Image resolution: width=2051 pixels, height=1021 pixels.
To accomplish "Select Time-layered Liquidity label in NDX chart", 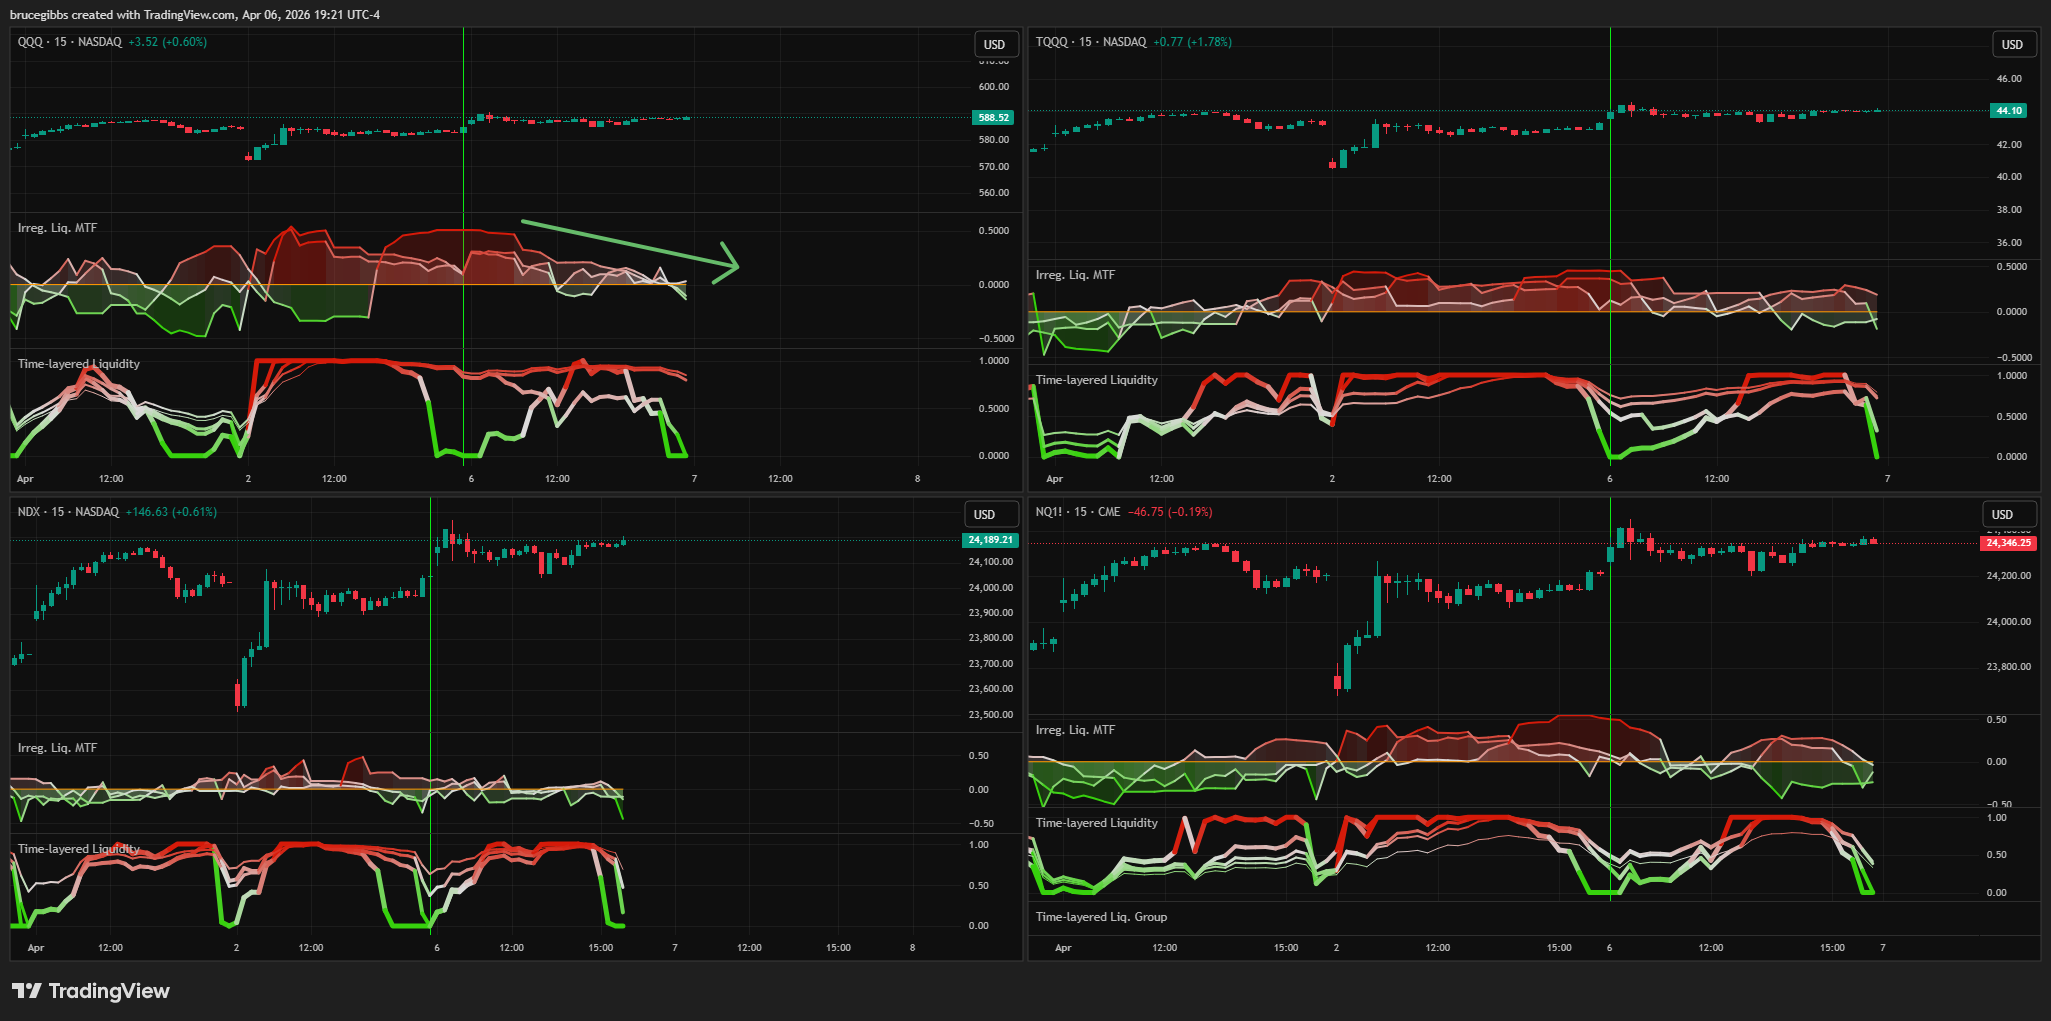I will pyautogui.click(x=78, y=849).
